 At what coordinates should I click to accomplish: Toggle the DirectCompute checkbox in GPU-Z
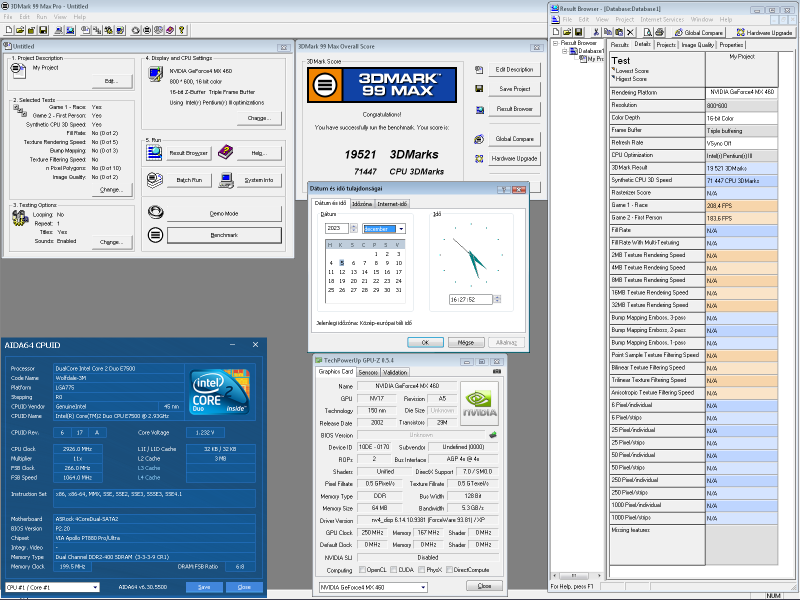point(449,569)
